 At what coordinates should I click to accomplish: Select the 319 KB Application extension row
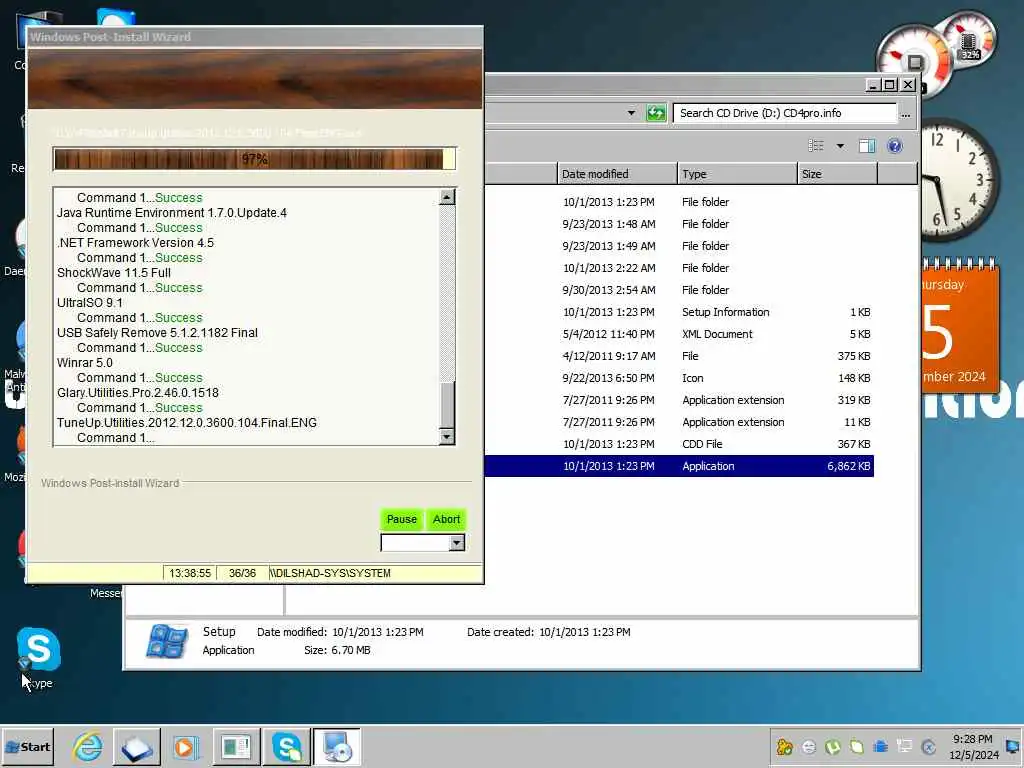[679, 400]
